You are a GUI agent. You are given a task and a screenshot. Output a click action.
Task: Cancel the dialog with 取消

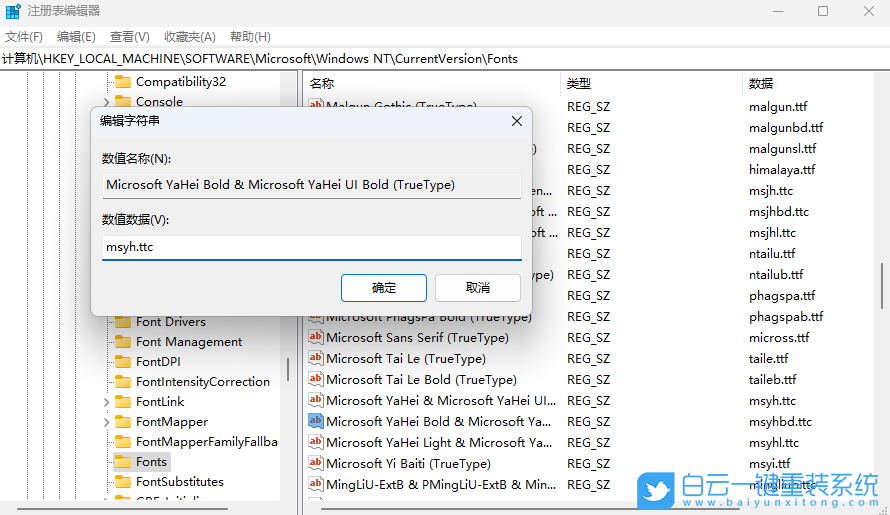click(478, 288)
